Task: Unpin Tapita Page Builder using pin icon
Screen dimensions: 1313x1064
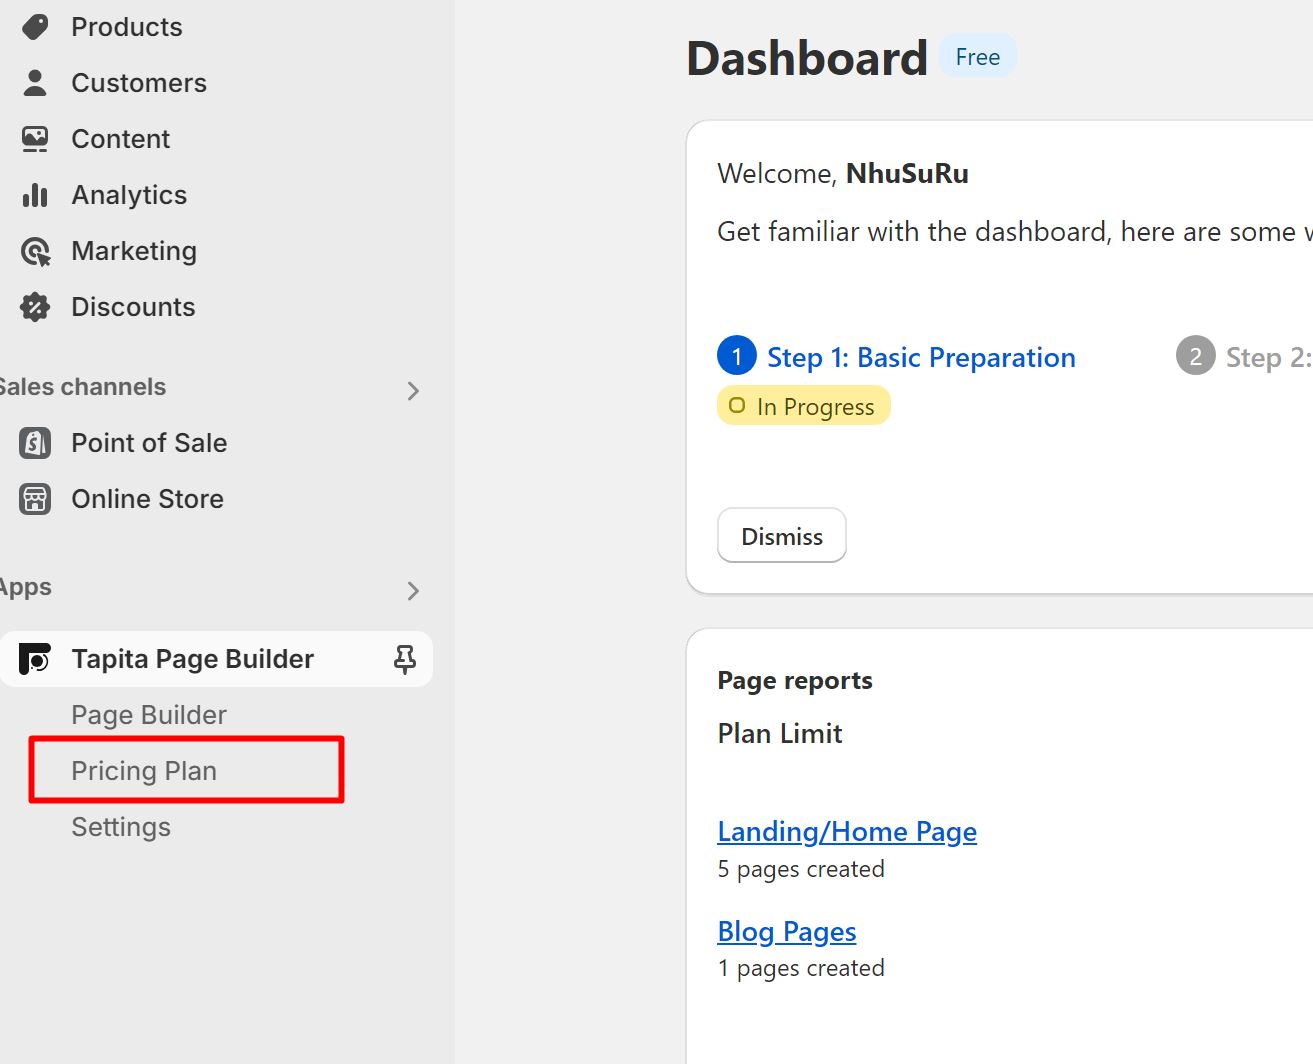Action: pyautogui.click(x=405, y=659)
